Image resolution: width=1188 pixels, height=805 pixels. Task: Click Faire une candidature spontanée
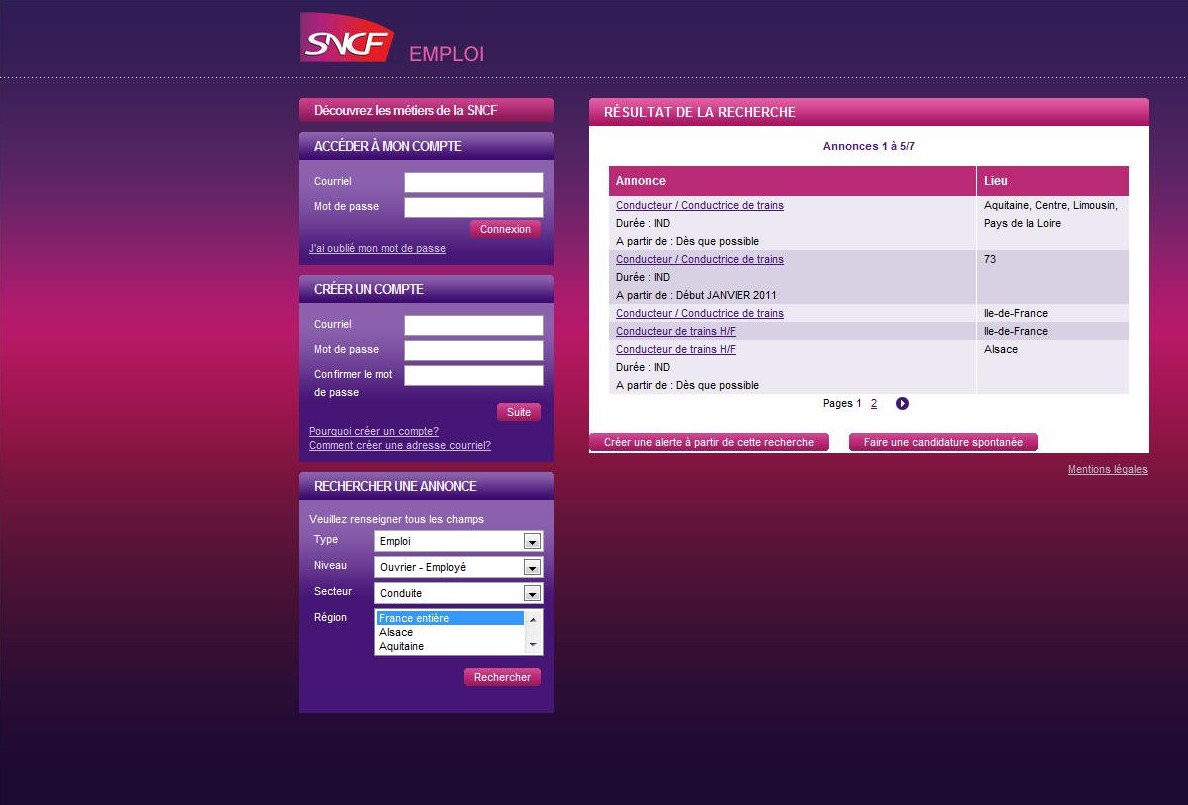tap(943, 442)
